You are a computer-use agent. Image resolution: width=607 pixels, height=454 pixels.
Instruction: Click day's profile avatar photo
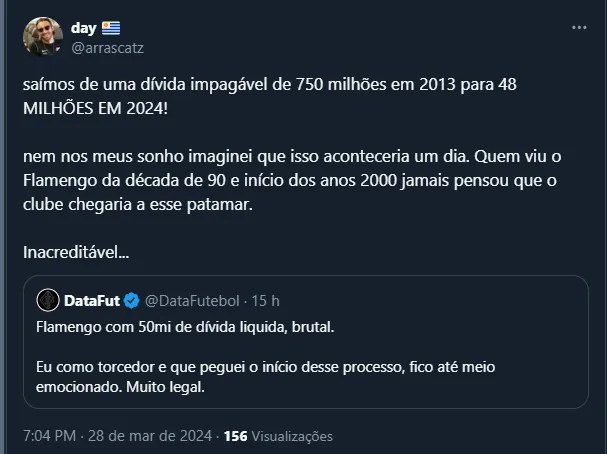[43, 37]
